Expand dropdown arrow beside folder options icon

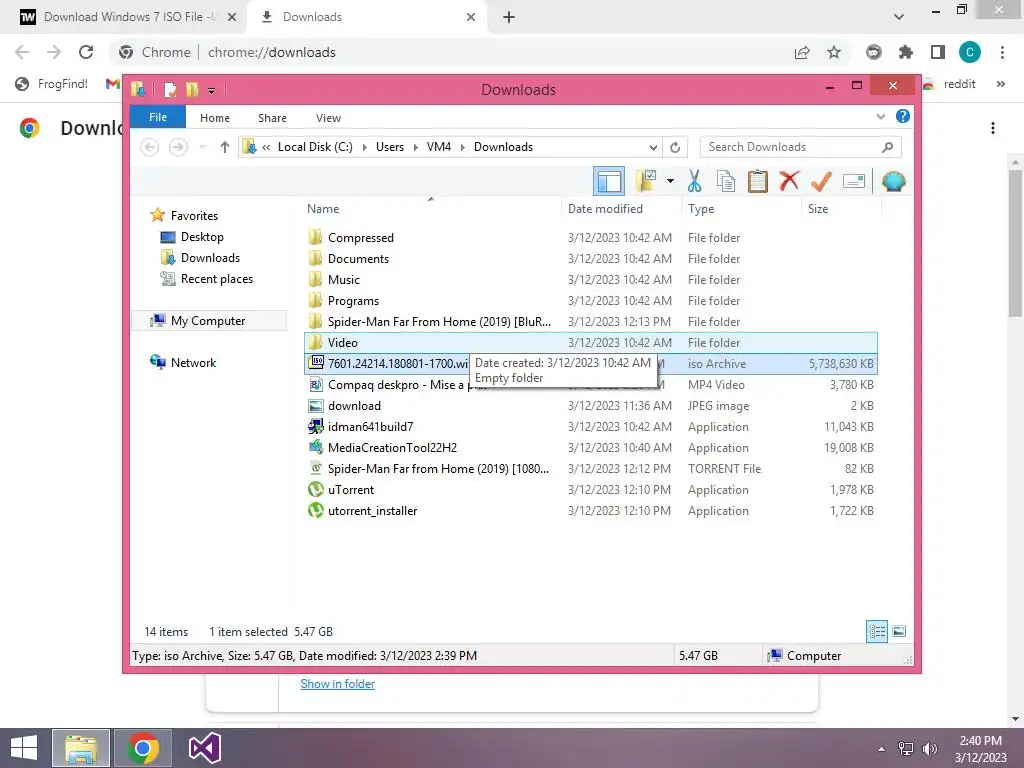pos(670,181)
